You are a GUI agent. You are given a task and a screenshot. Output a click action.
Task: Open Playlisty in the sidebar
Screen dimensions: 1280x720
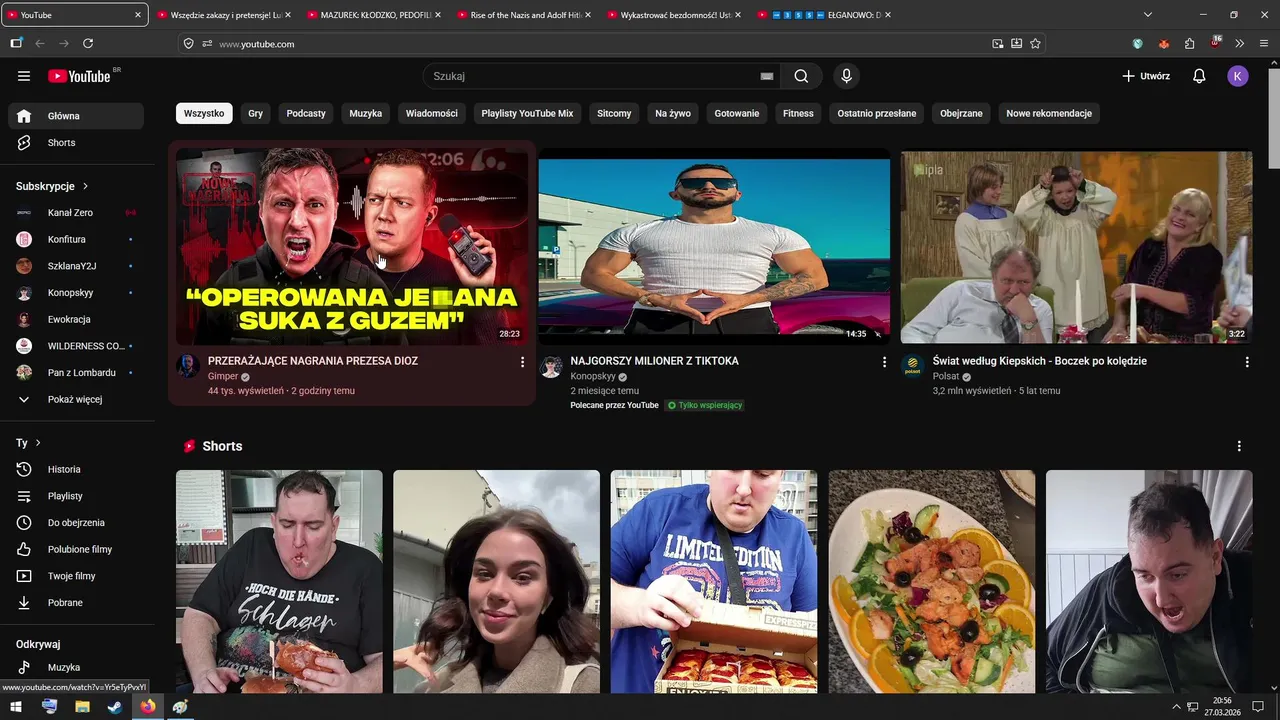76,496
